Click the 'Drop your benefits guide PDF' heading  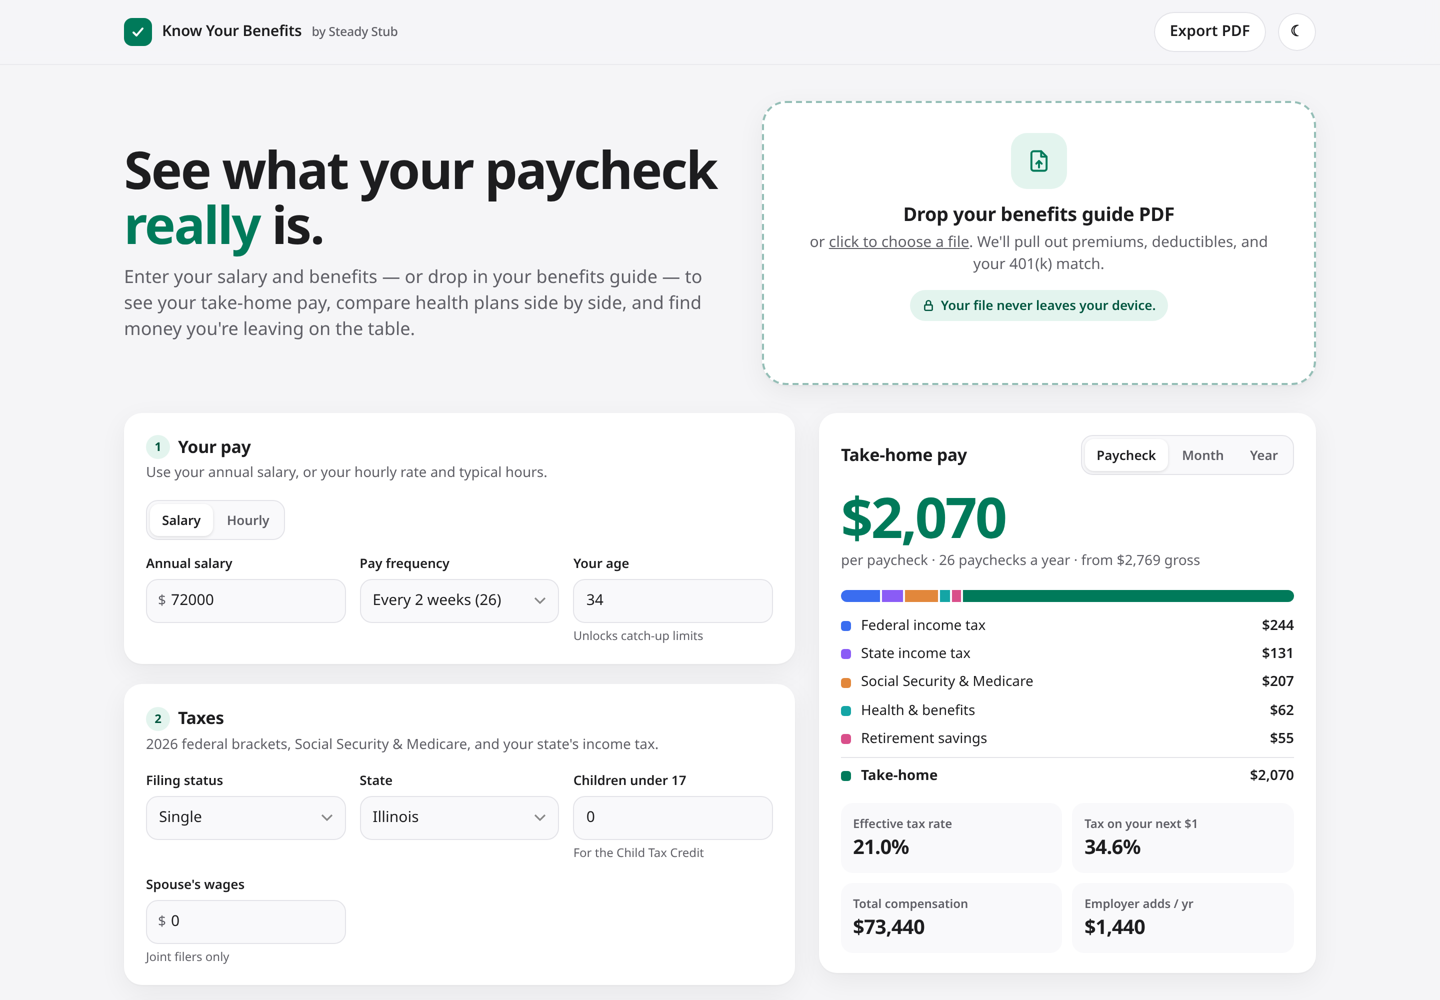tap(1039, 215)
